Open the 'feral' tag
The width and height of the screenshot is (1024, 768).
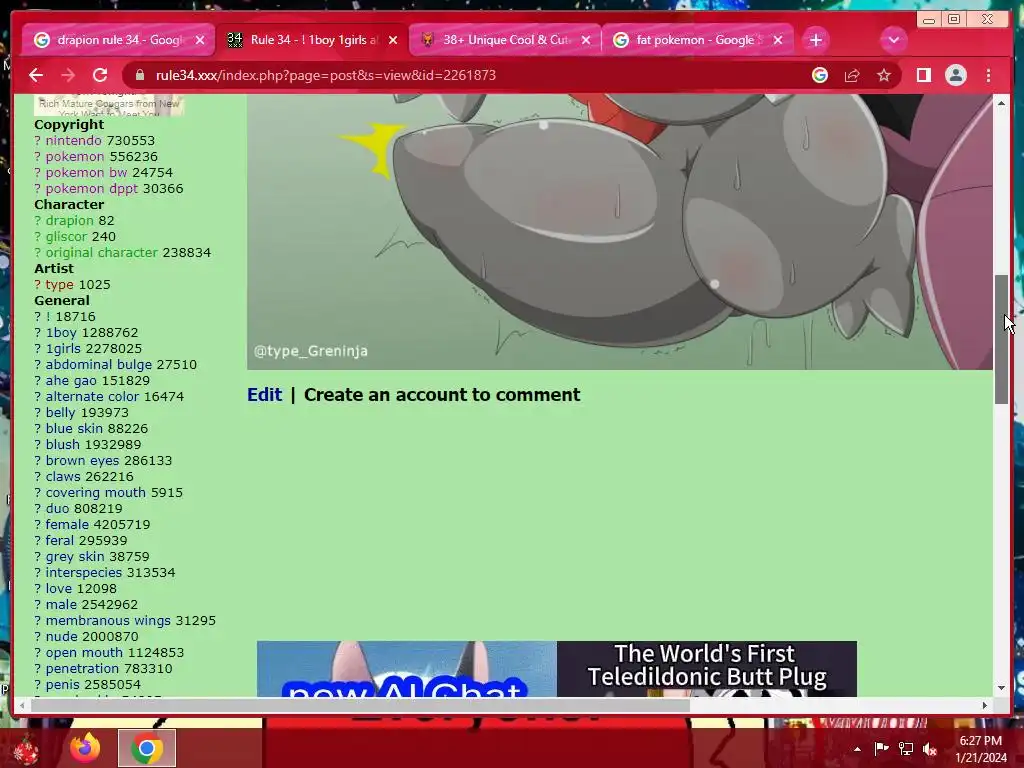[x=59, y=541]
